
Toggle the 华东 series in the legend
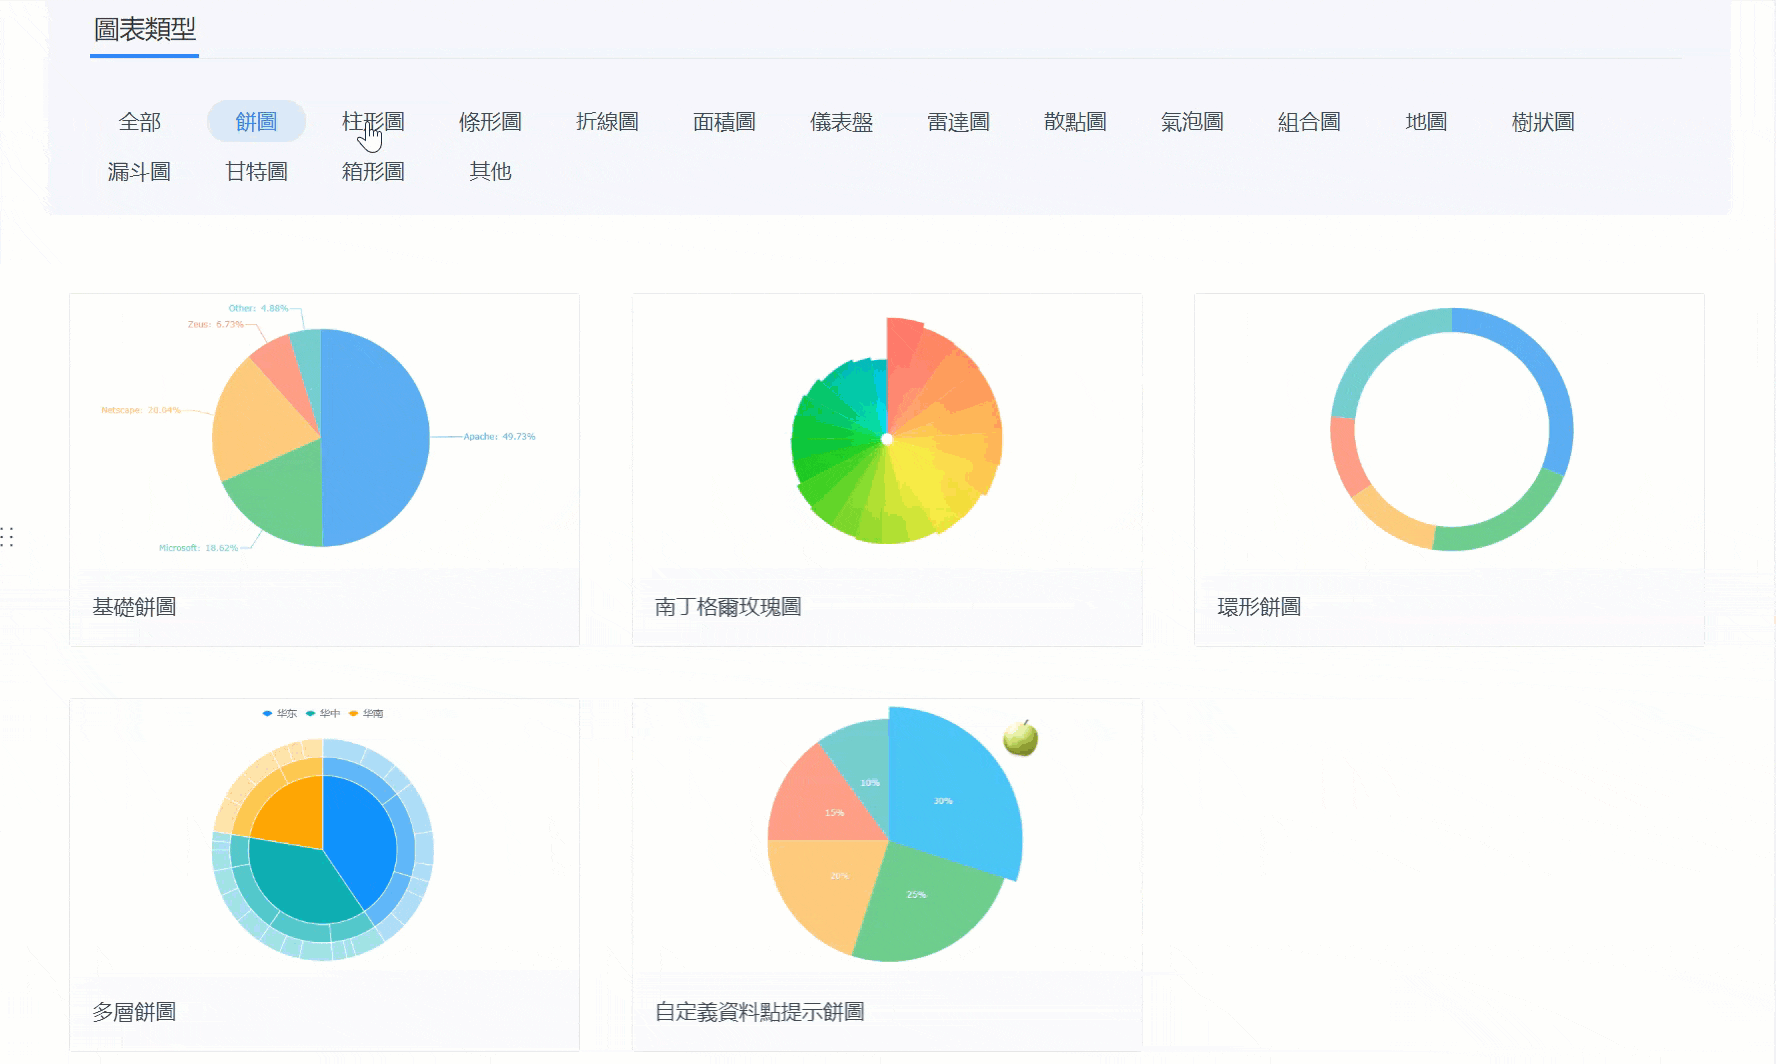pyautogui.click(x=284, y=713)
